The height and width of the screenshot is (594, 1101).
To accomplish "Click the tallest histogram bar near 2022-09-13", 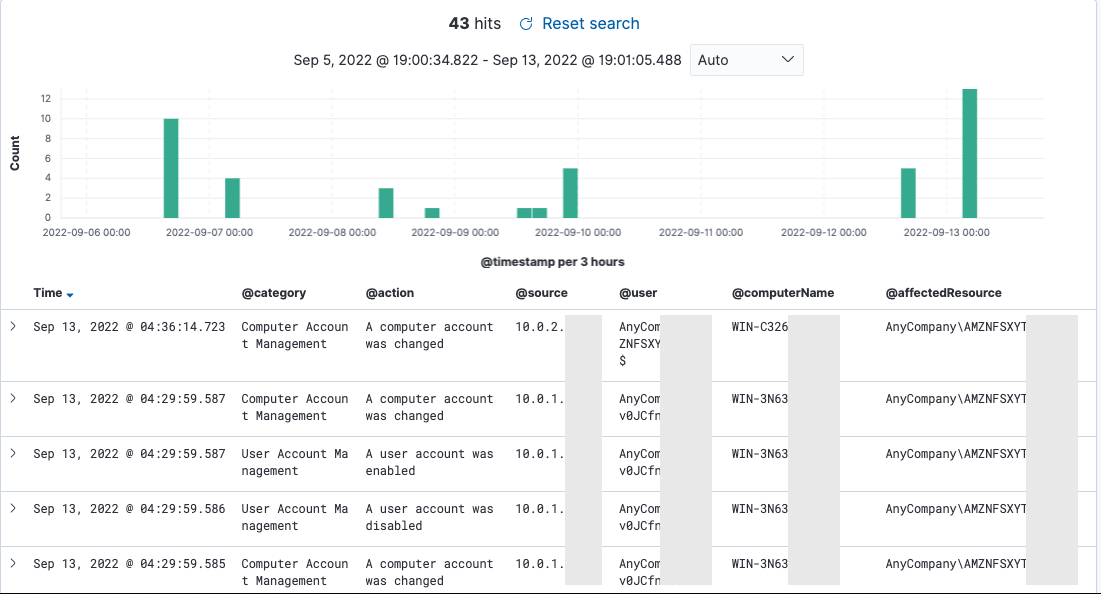I will click(970, 153).
